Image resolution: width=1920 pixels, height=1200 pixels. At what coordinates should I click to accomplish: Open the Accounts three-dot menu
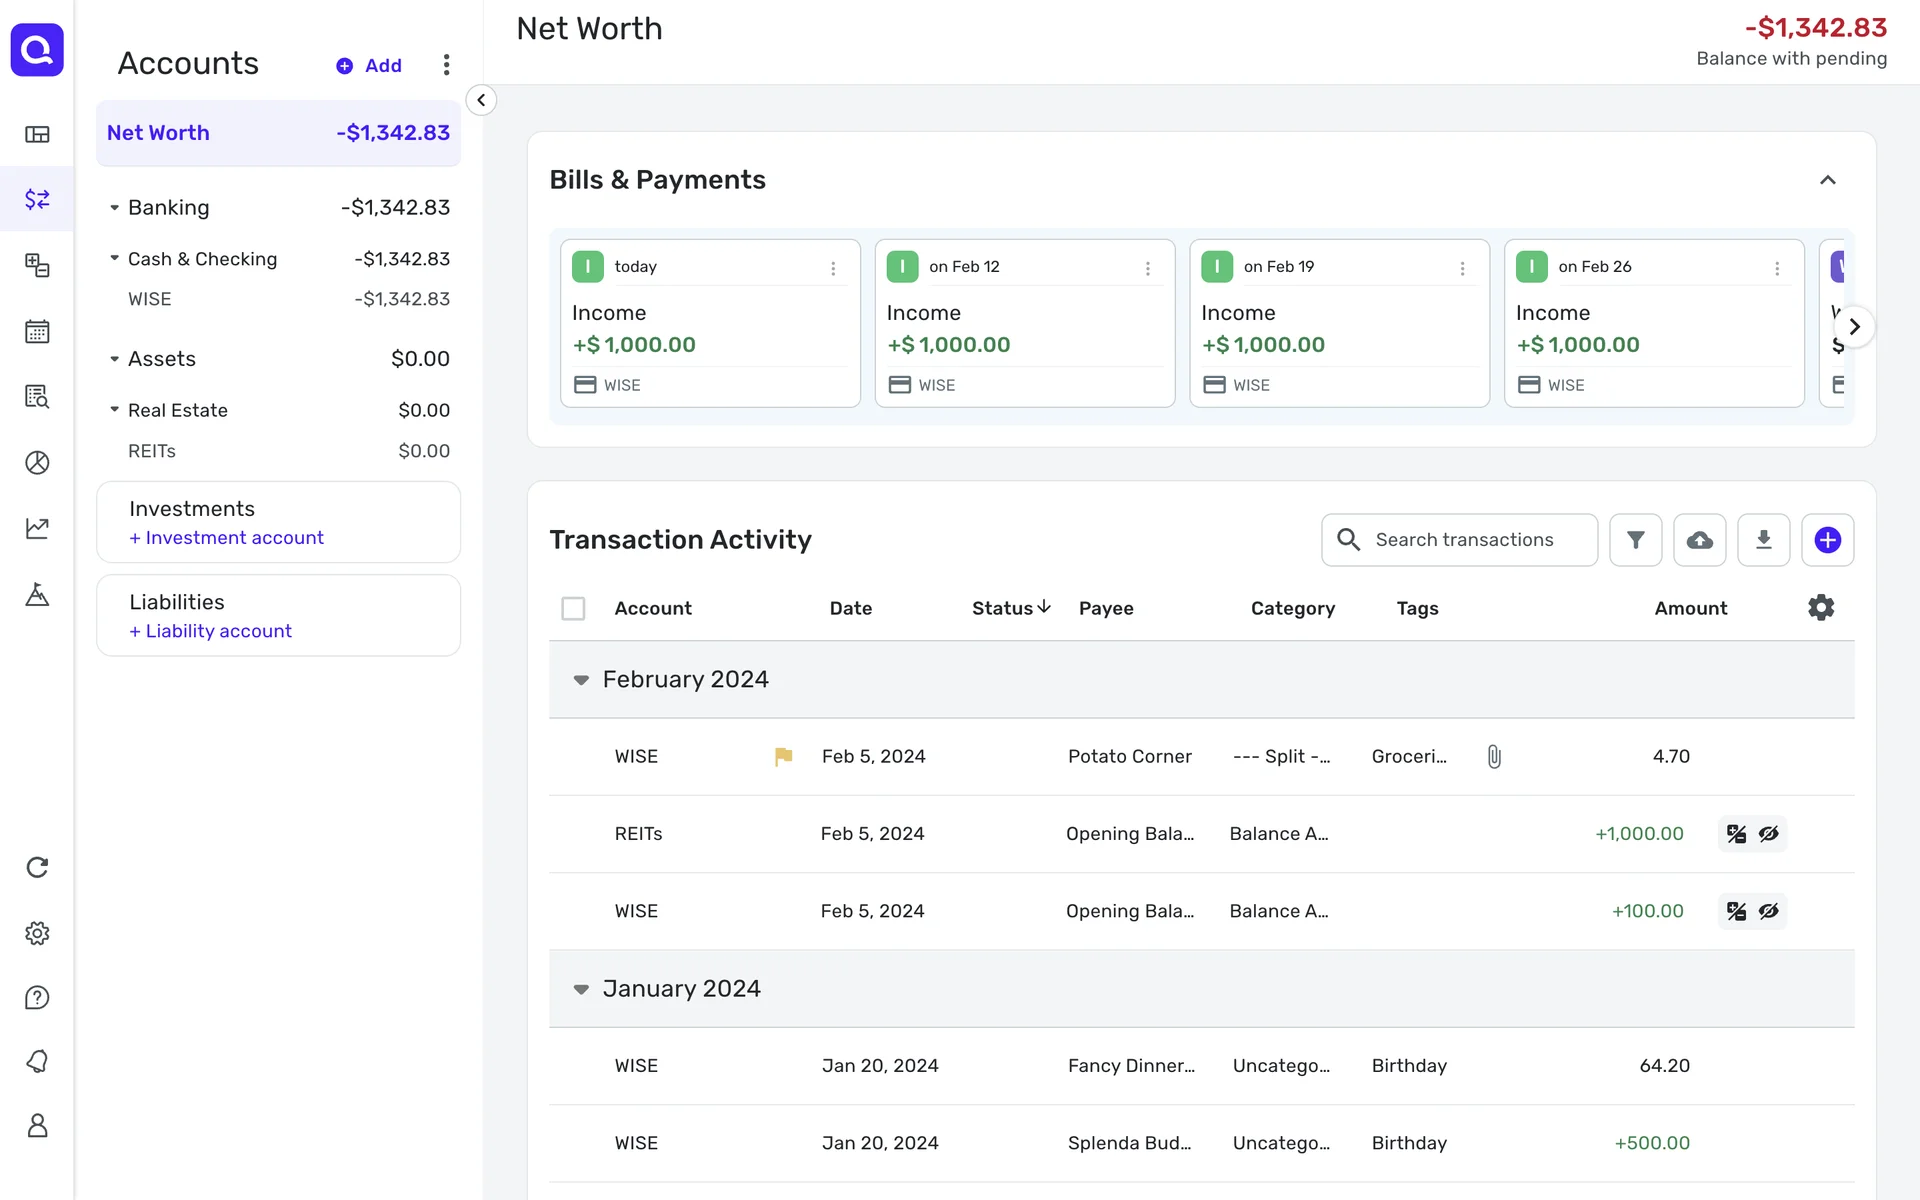446,65
